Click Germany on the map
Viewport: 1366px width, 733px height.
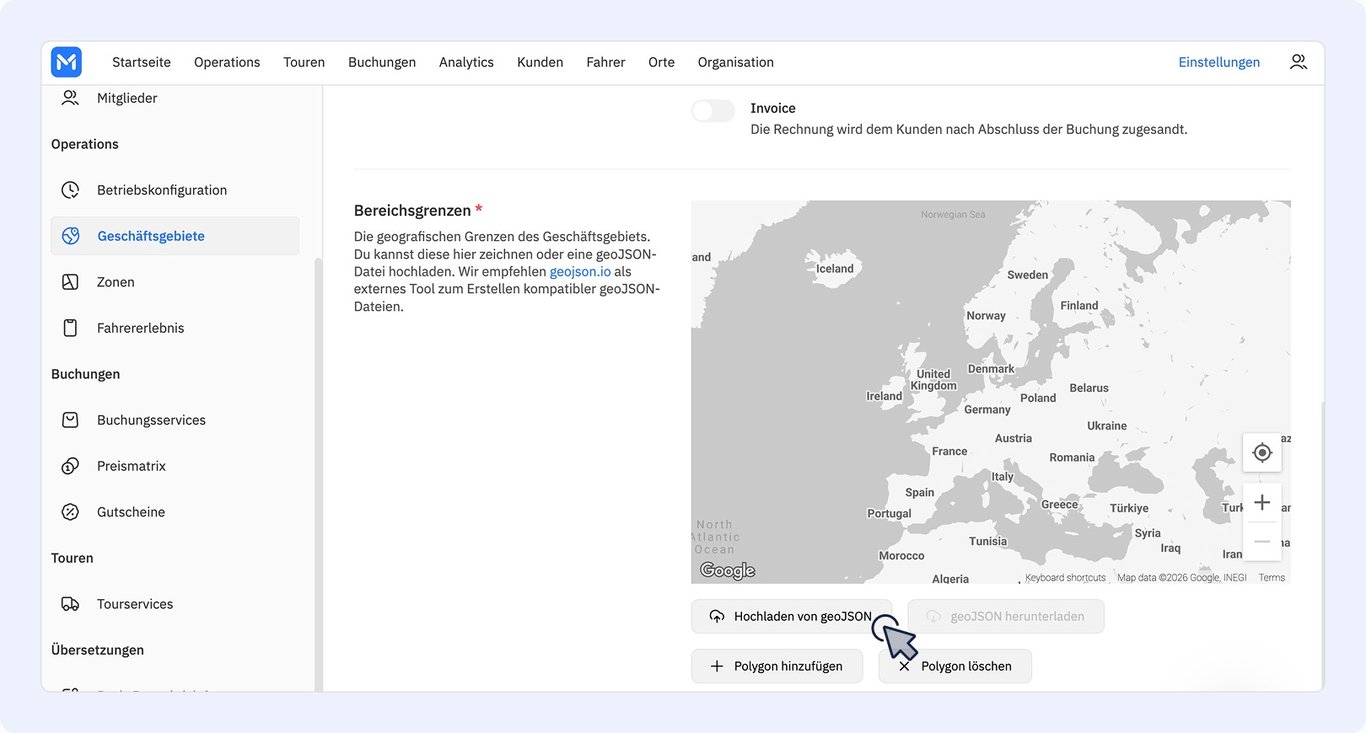coord(987,410)
